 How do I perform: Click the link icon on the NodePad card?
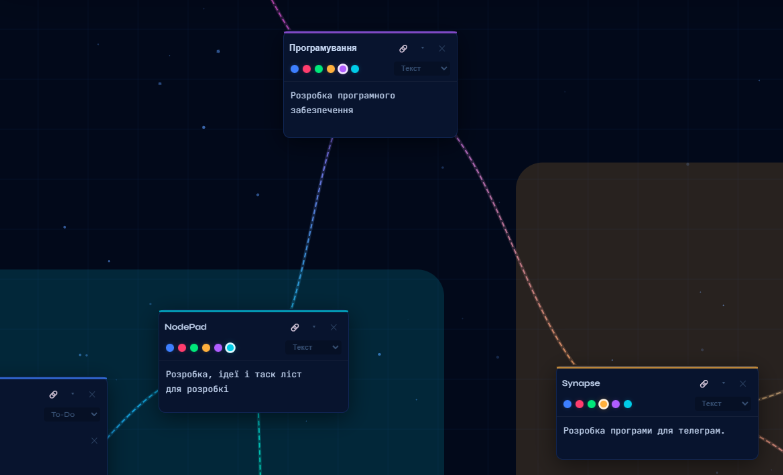[x=295, y=327]
